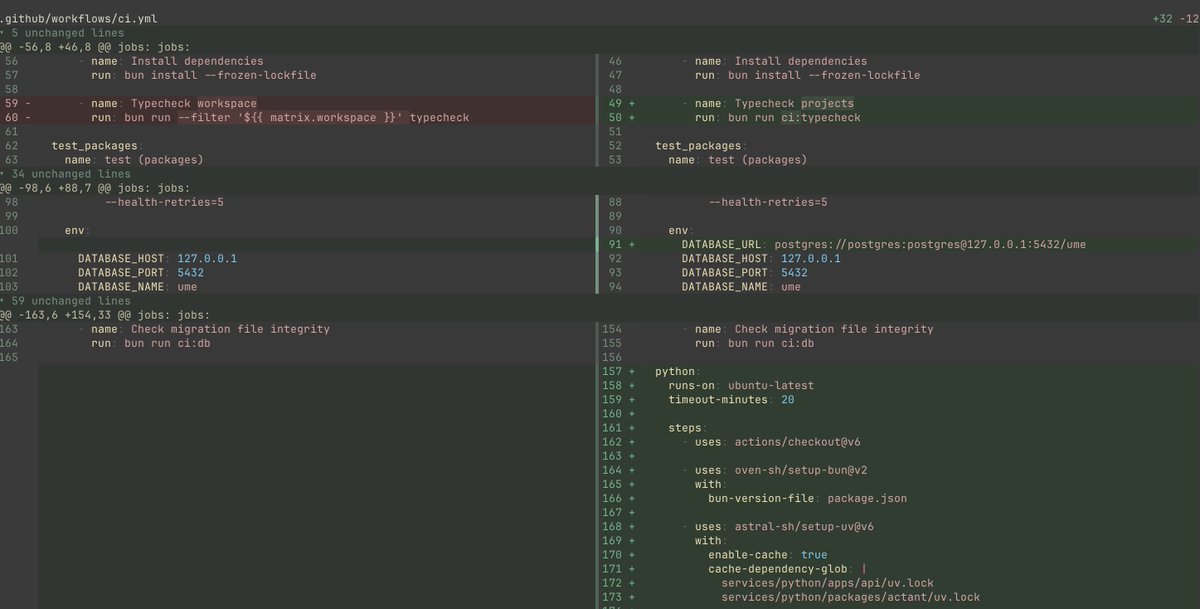The image size is (1200, 609).
Task: Click "enable-cache: true" line
Action: pyautogui.click(x=768, y=554)
